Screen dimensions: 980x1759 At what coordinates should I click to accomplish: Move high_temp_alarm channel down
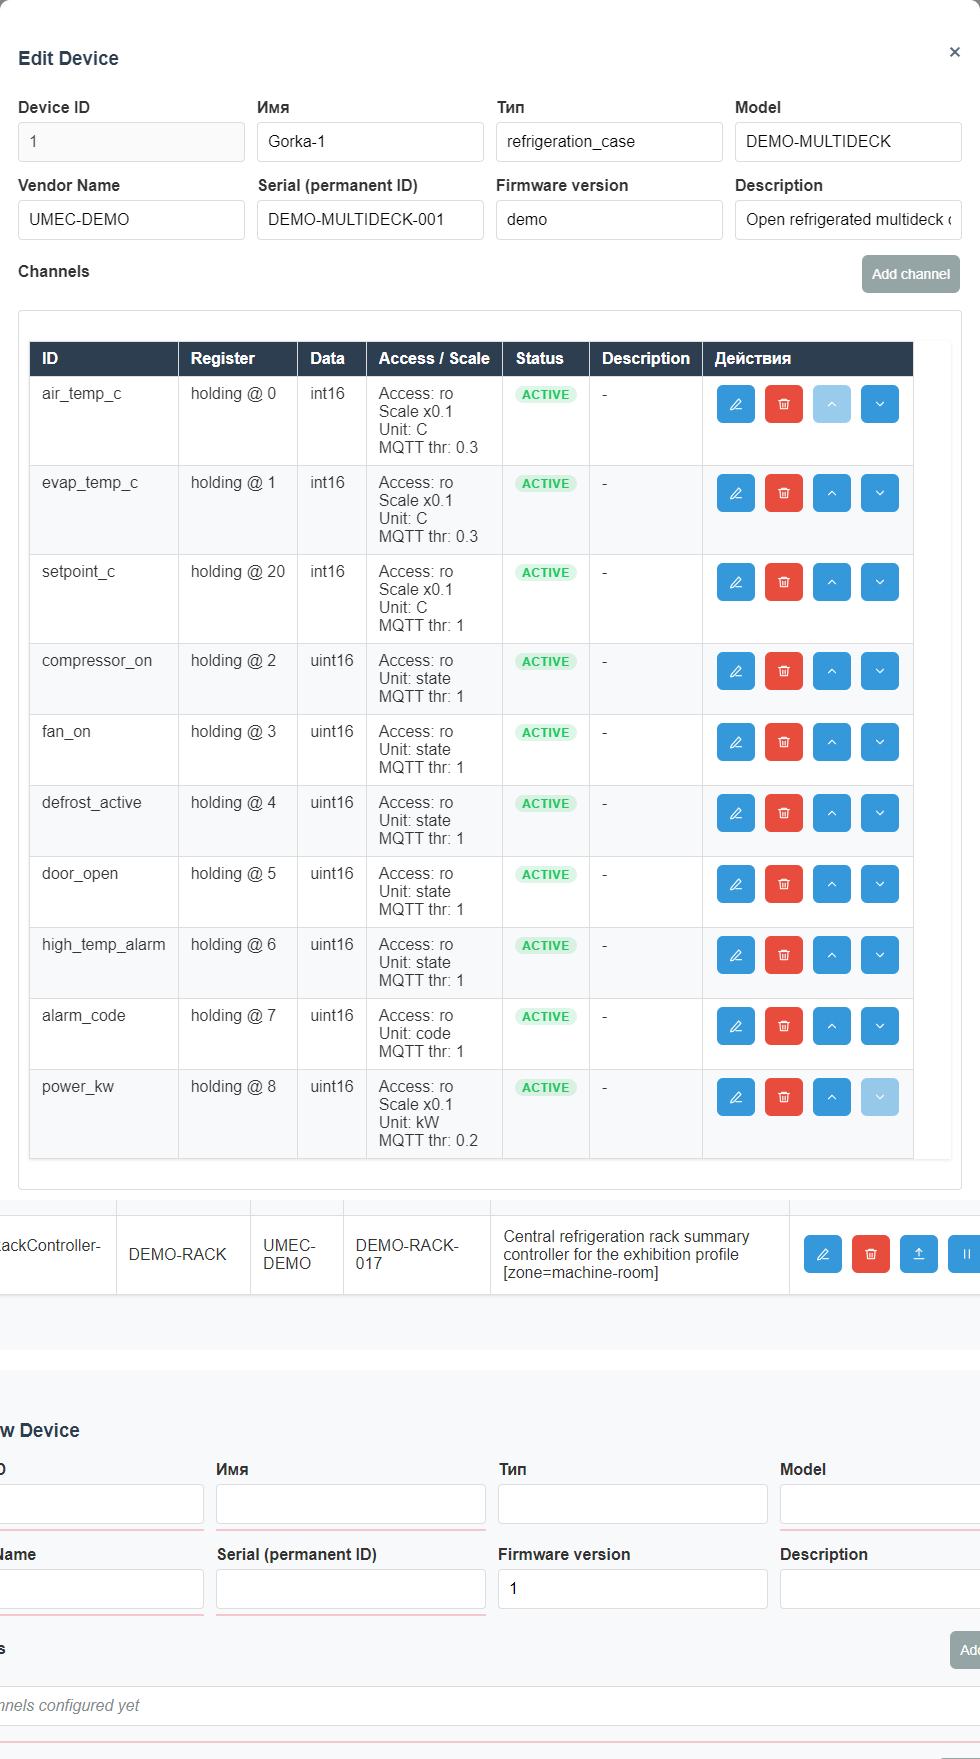pyautogui.click(x=879, y=955)
